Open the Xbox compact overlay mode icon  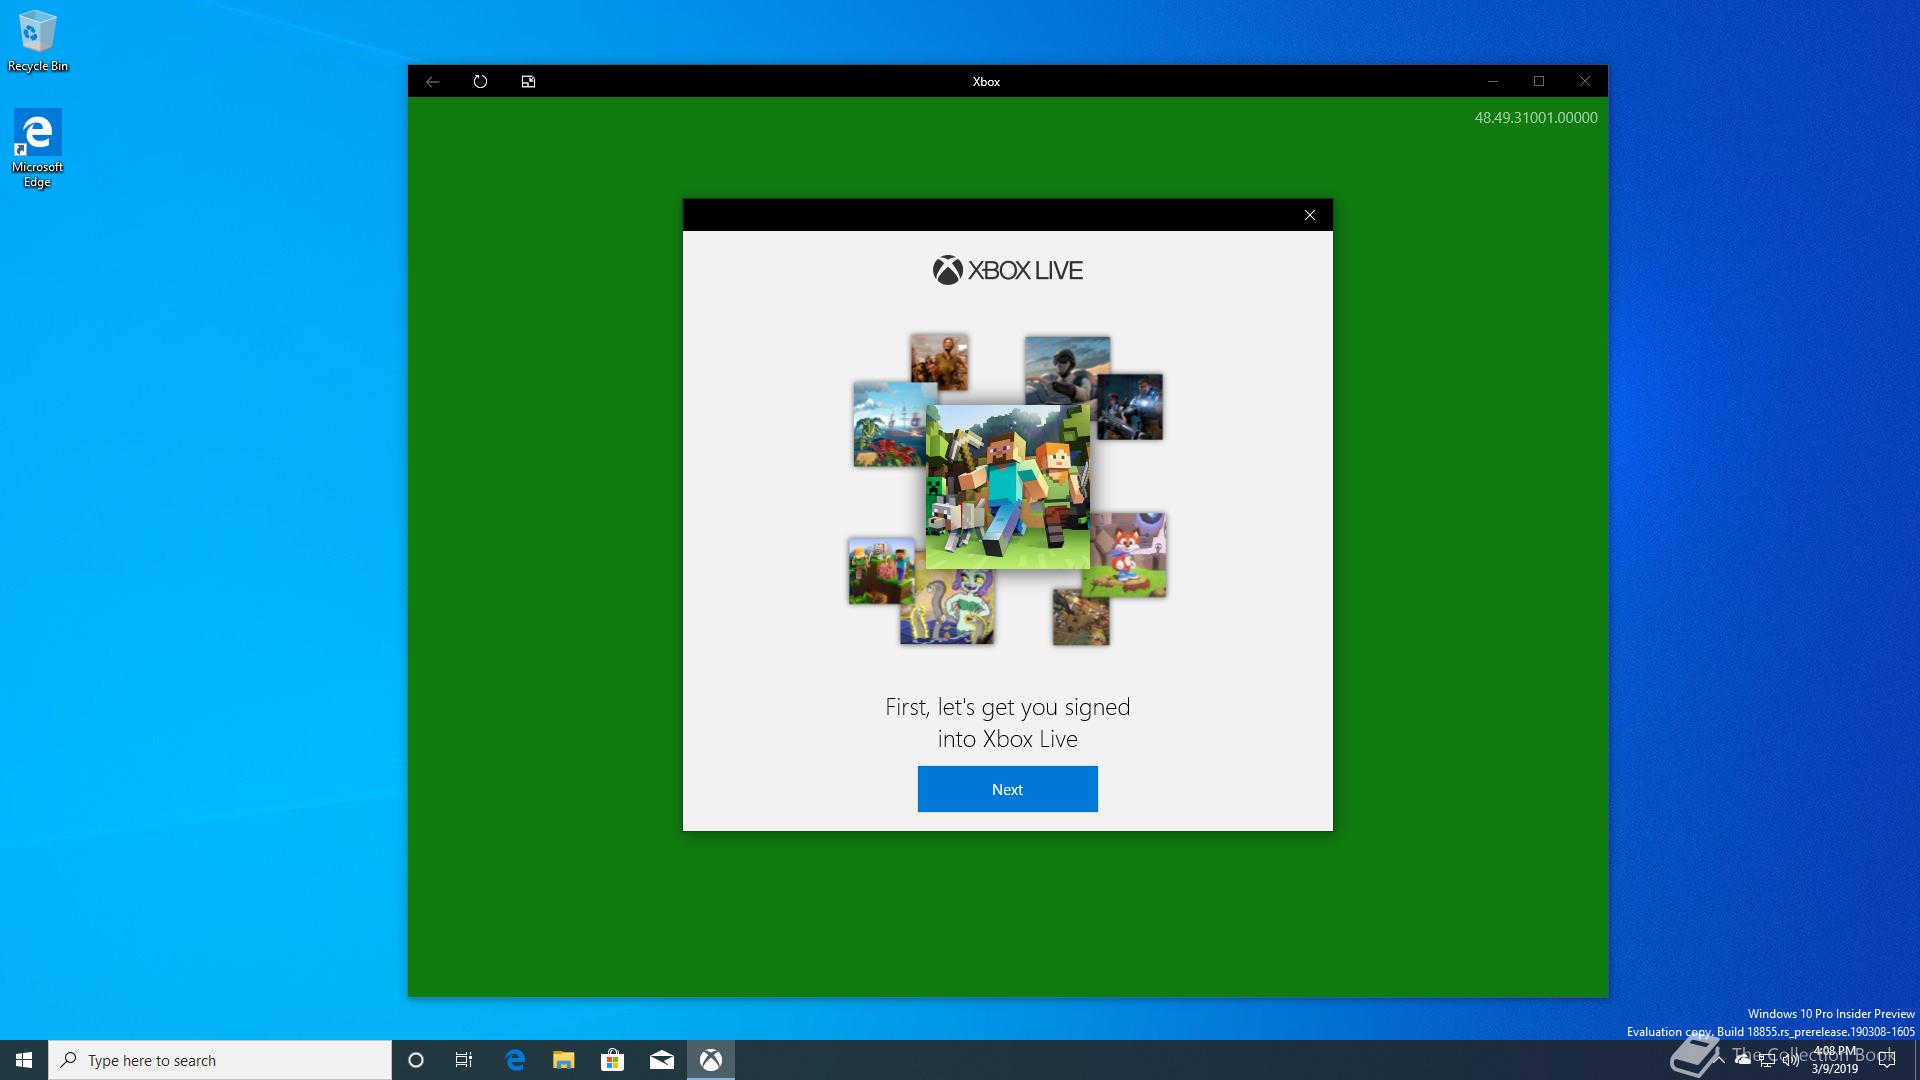click(x=528, y=82)
